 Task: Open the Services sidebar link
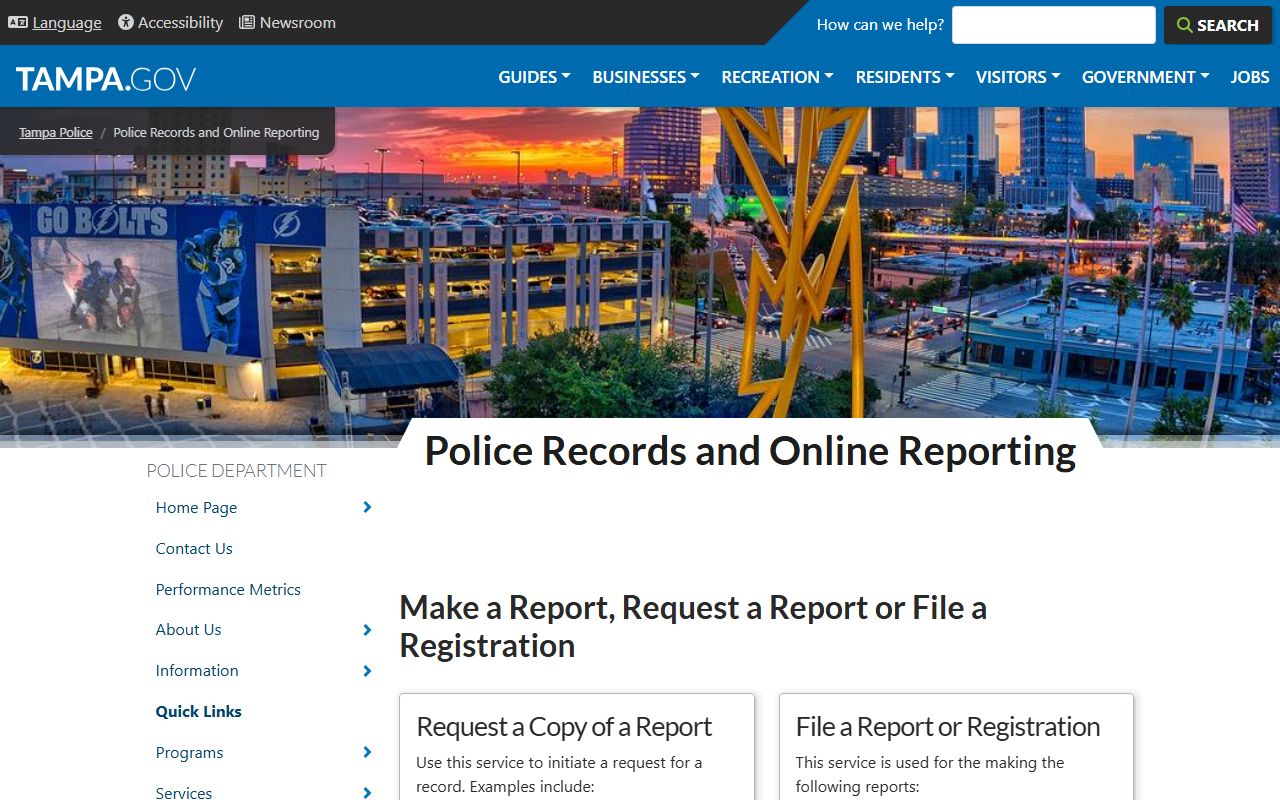coord(184,793)
